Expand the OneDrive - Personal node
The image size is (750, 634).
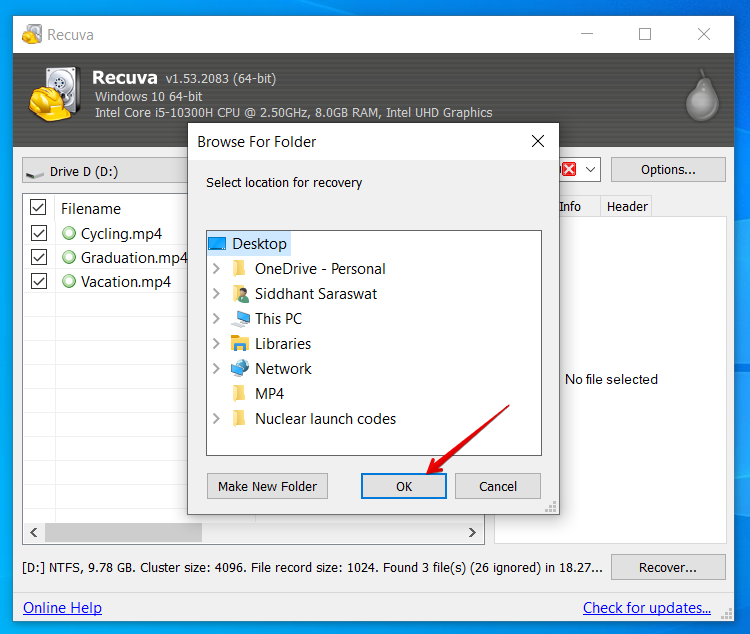point(216,268)
